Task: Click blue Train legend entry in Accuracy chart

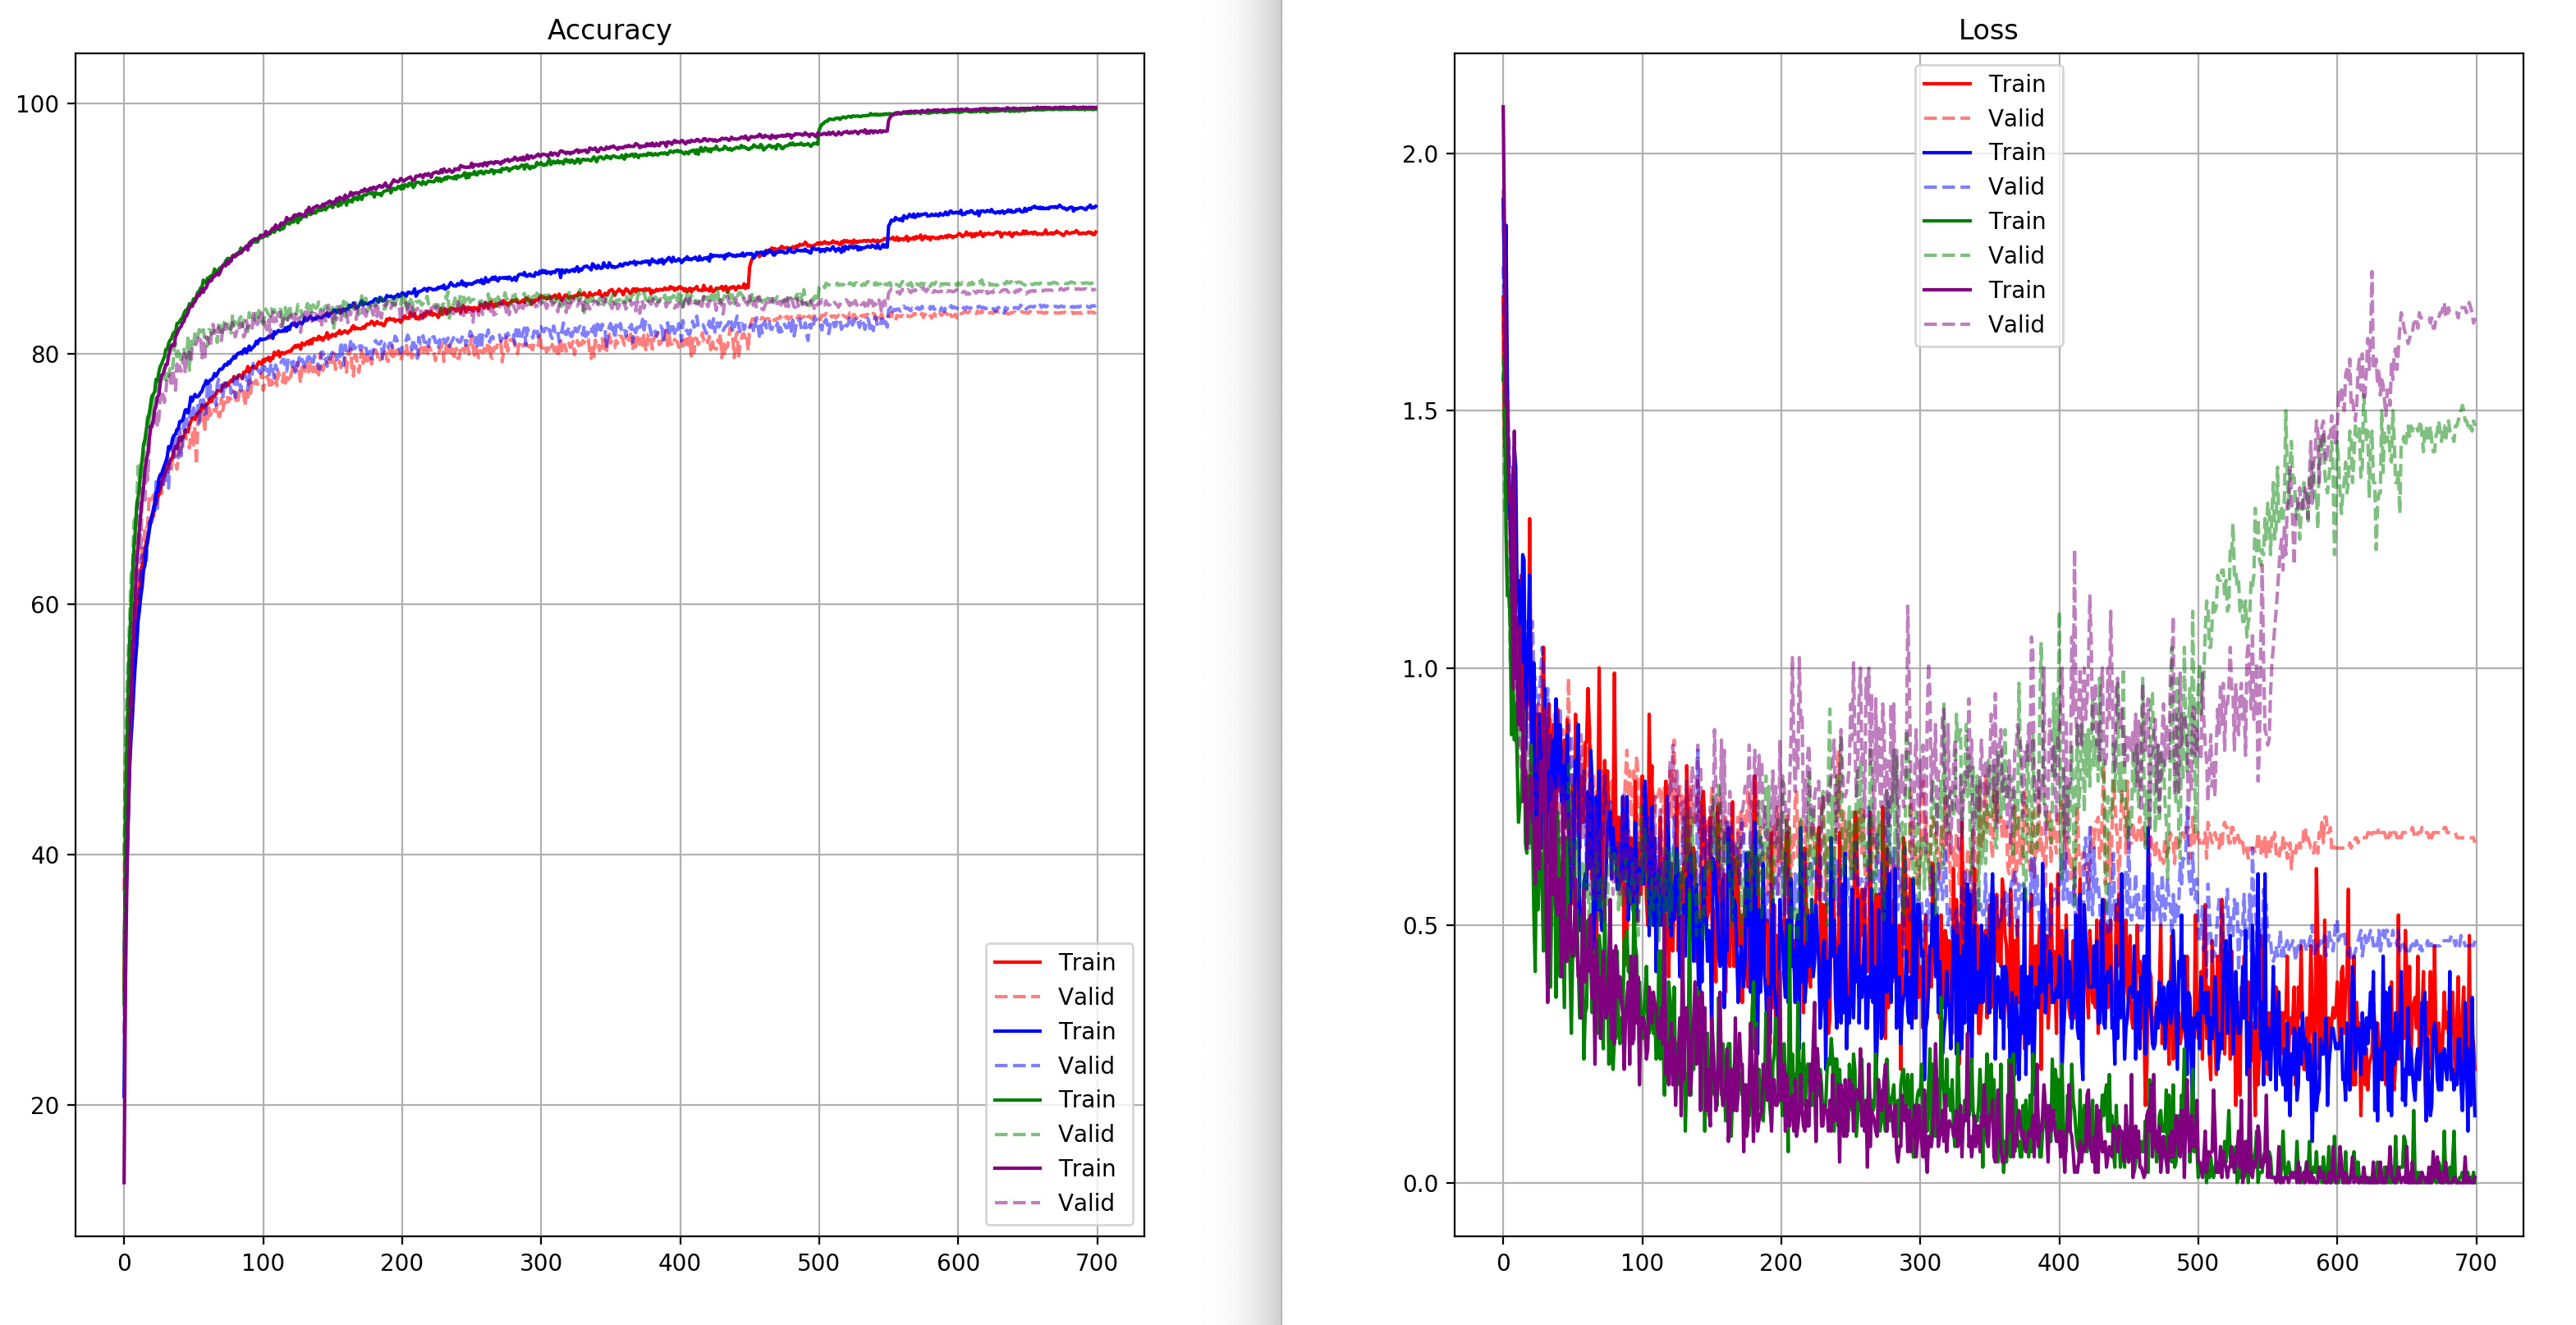Action: (1085, 1031)
